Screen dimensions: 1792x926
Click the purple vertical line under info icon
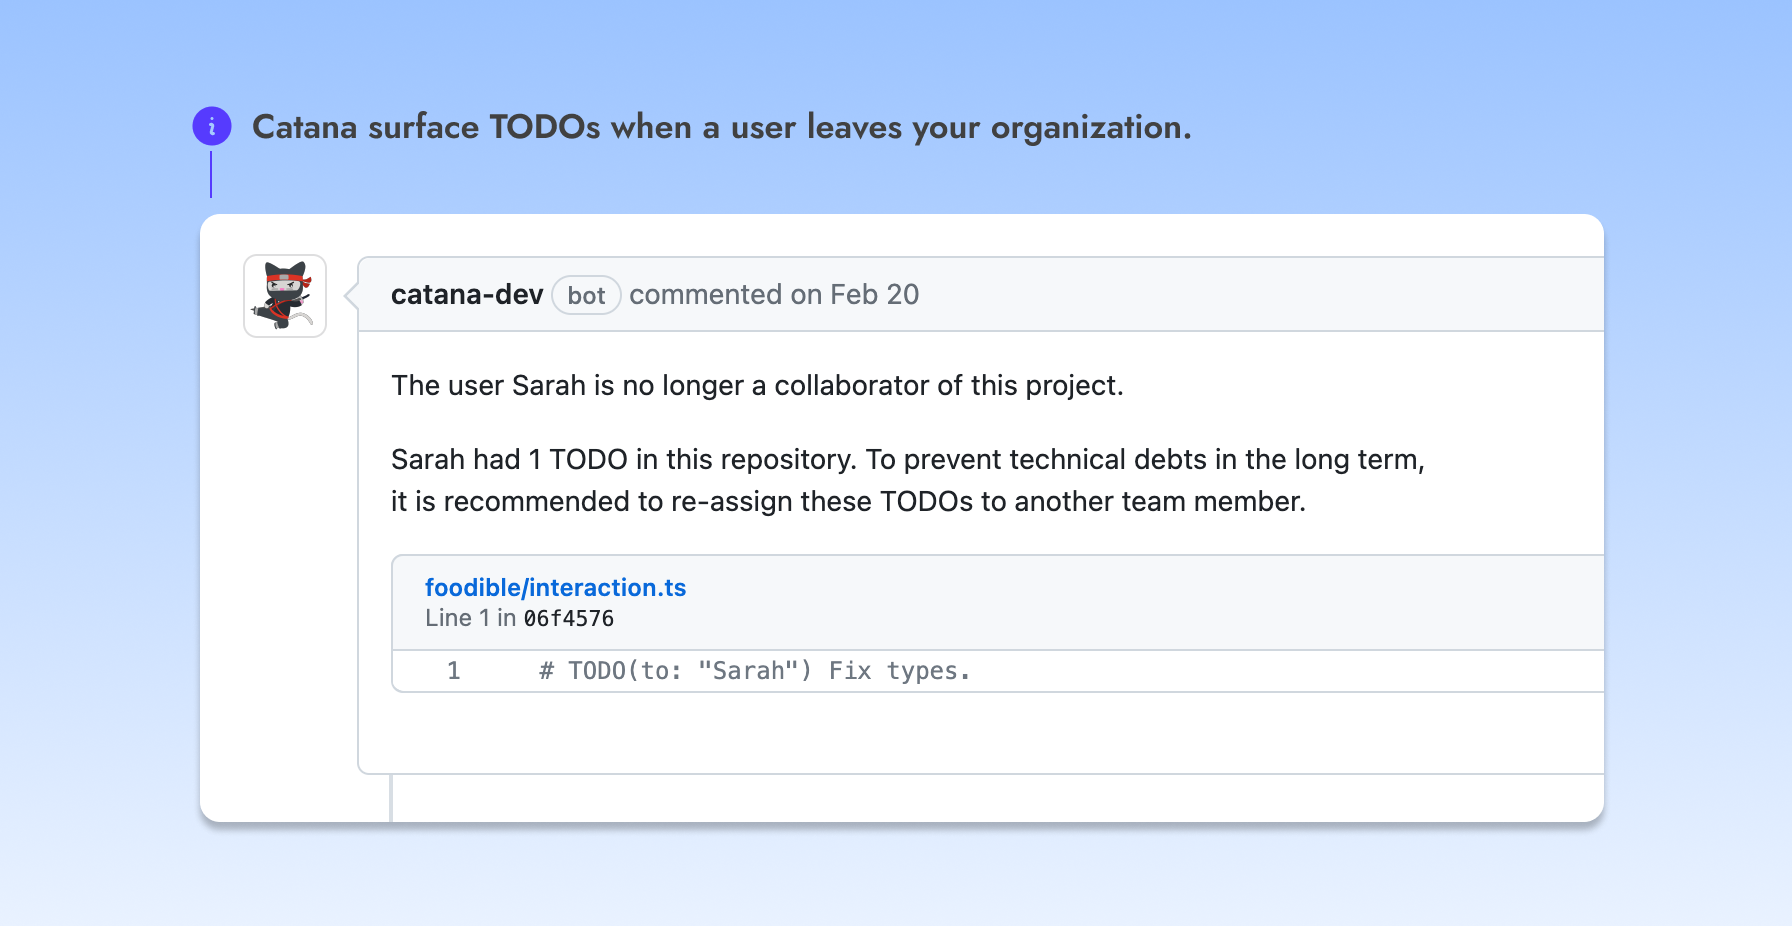pyautogui.click(x=211, y=174)
